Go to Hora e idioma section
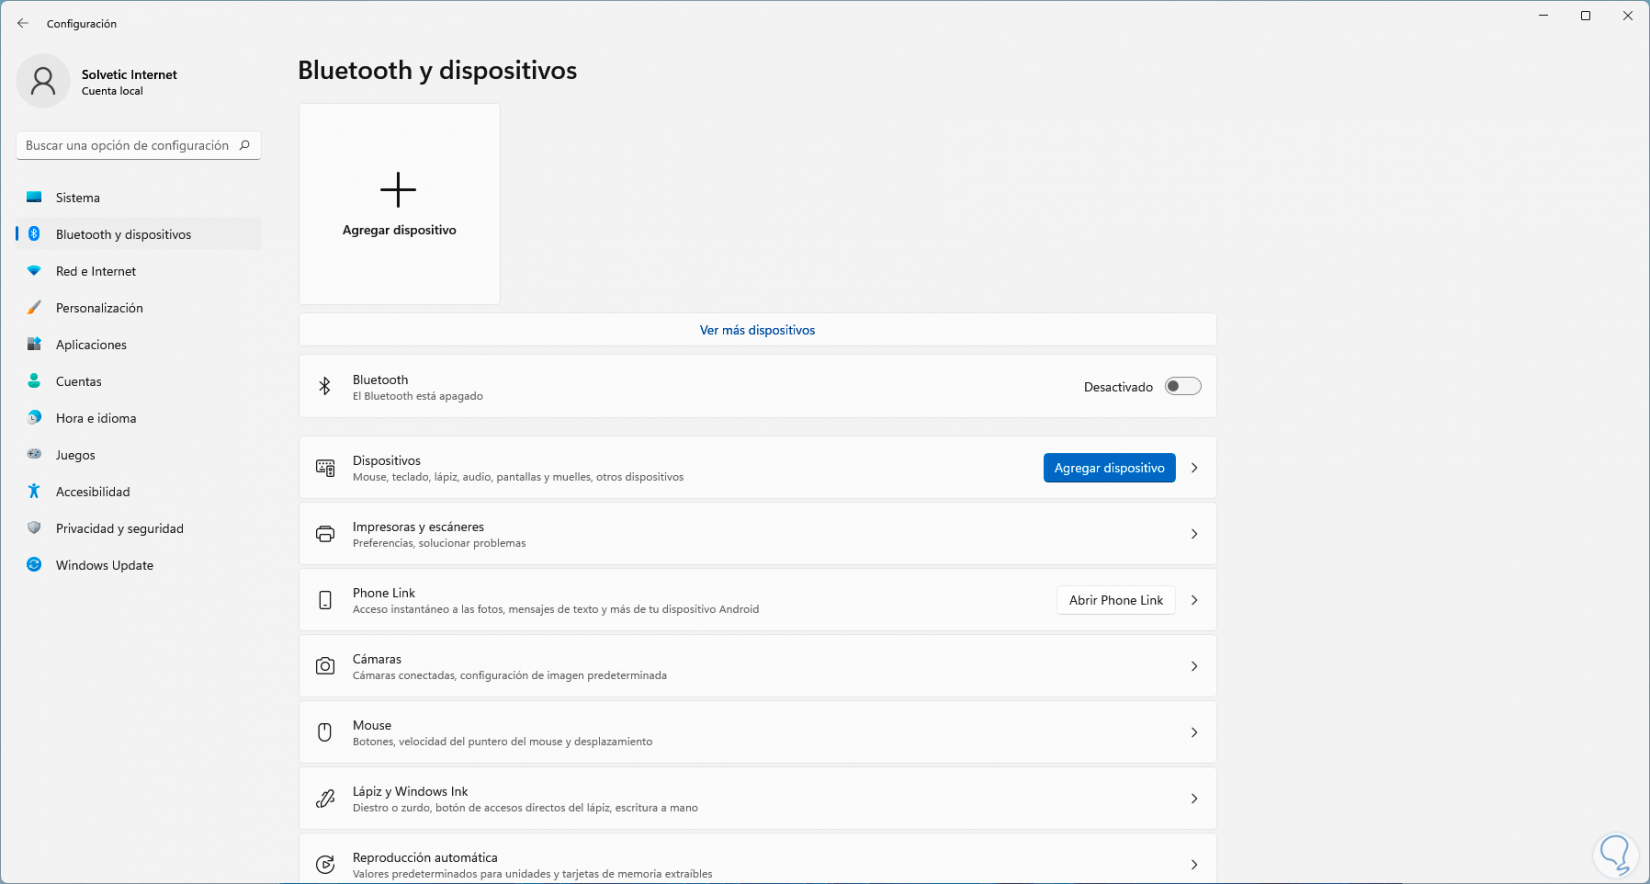The image size is (1650, 884). tap(96, 418)
